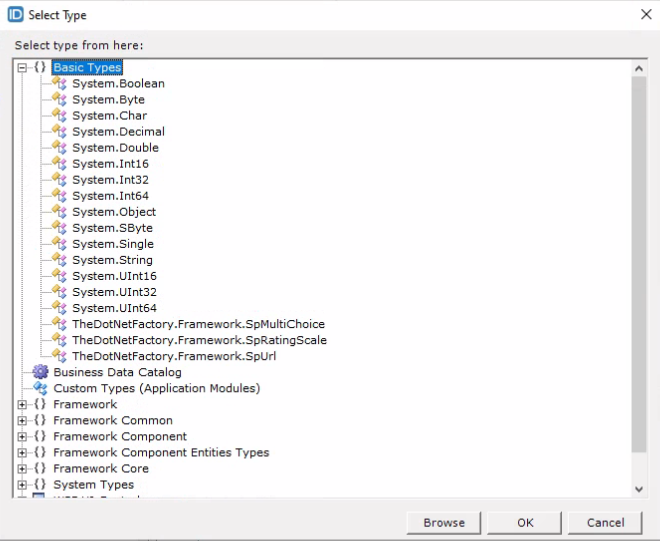Expand the Framework Core node
Viewport: 660px width, 541px height.
pos(22,469)
